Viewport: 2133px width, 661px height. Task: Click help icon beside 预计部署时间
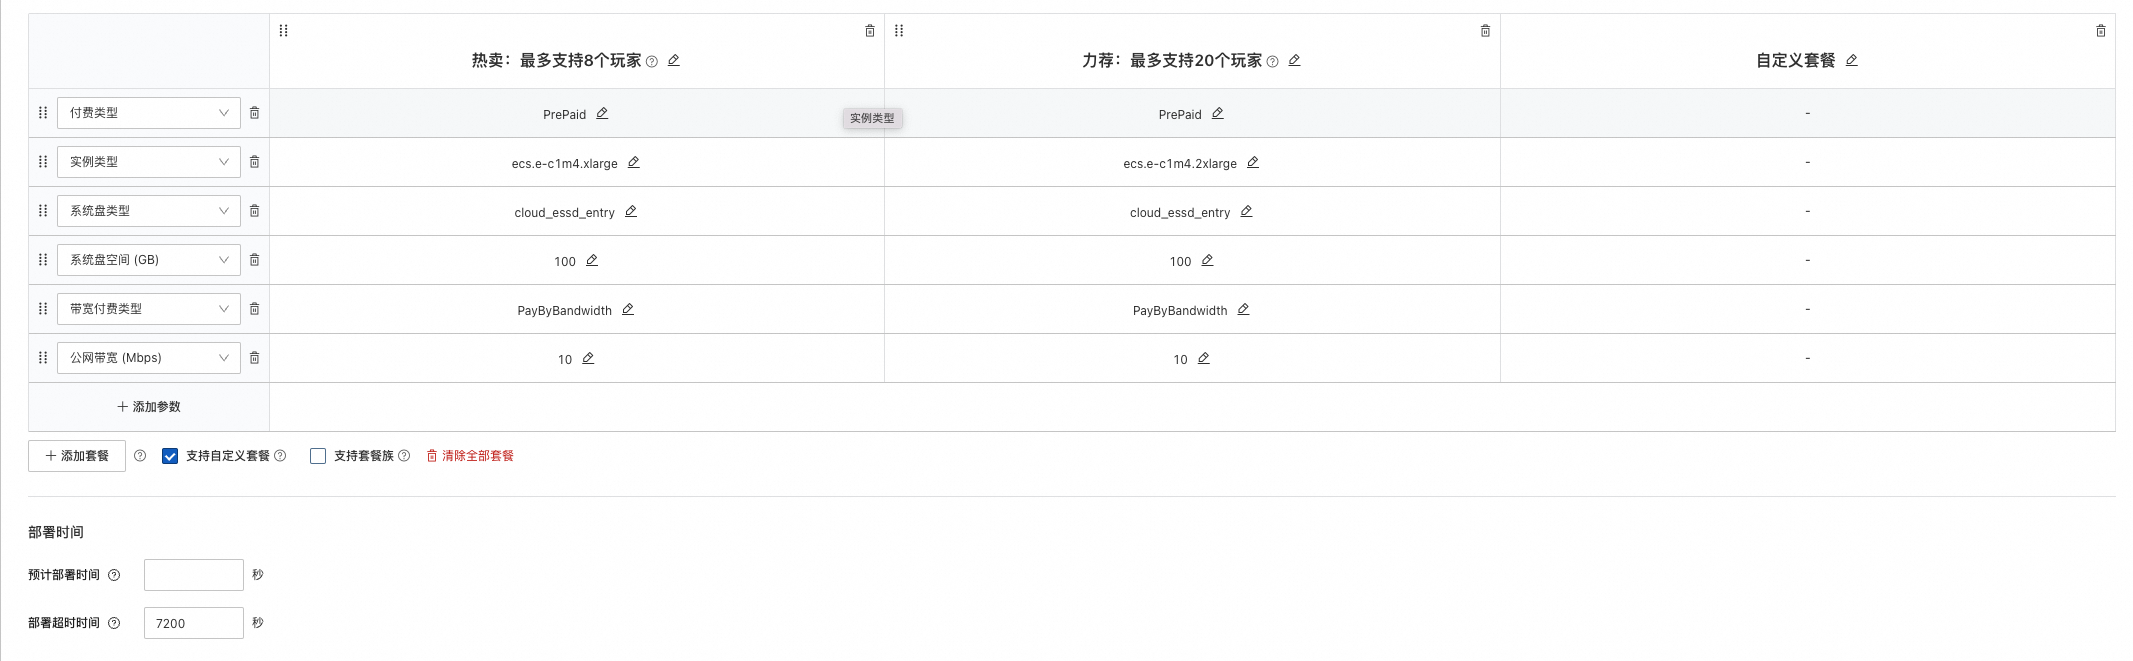click(x=114, y=575)
